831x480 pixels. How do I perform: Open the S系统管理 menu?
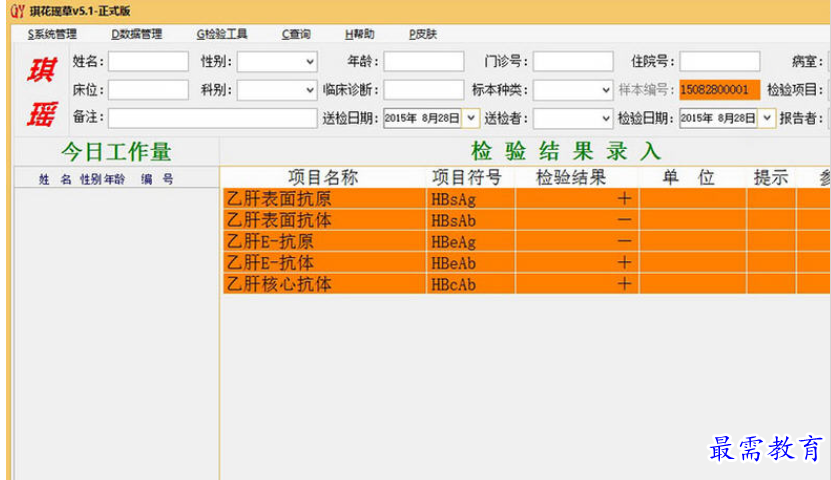pos(51,34)
